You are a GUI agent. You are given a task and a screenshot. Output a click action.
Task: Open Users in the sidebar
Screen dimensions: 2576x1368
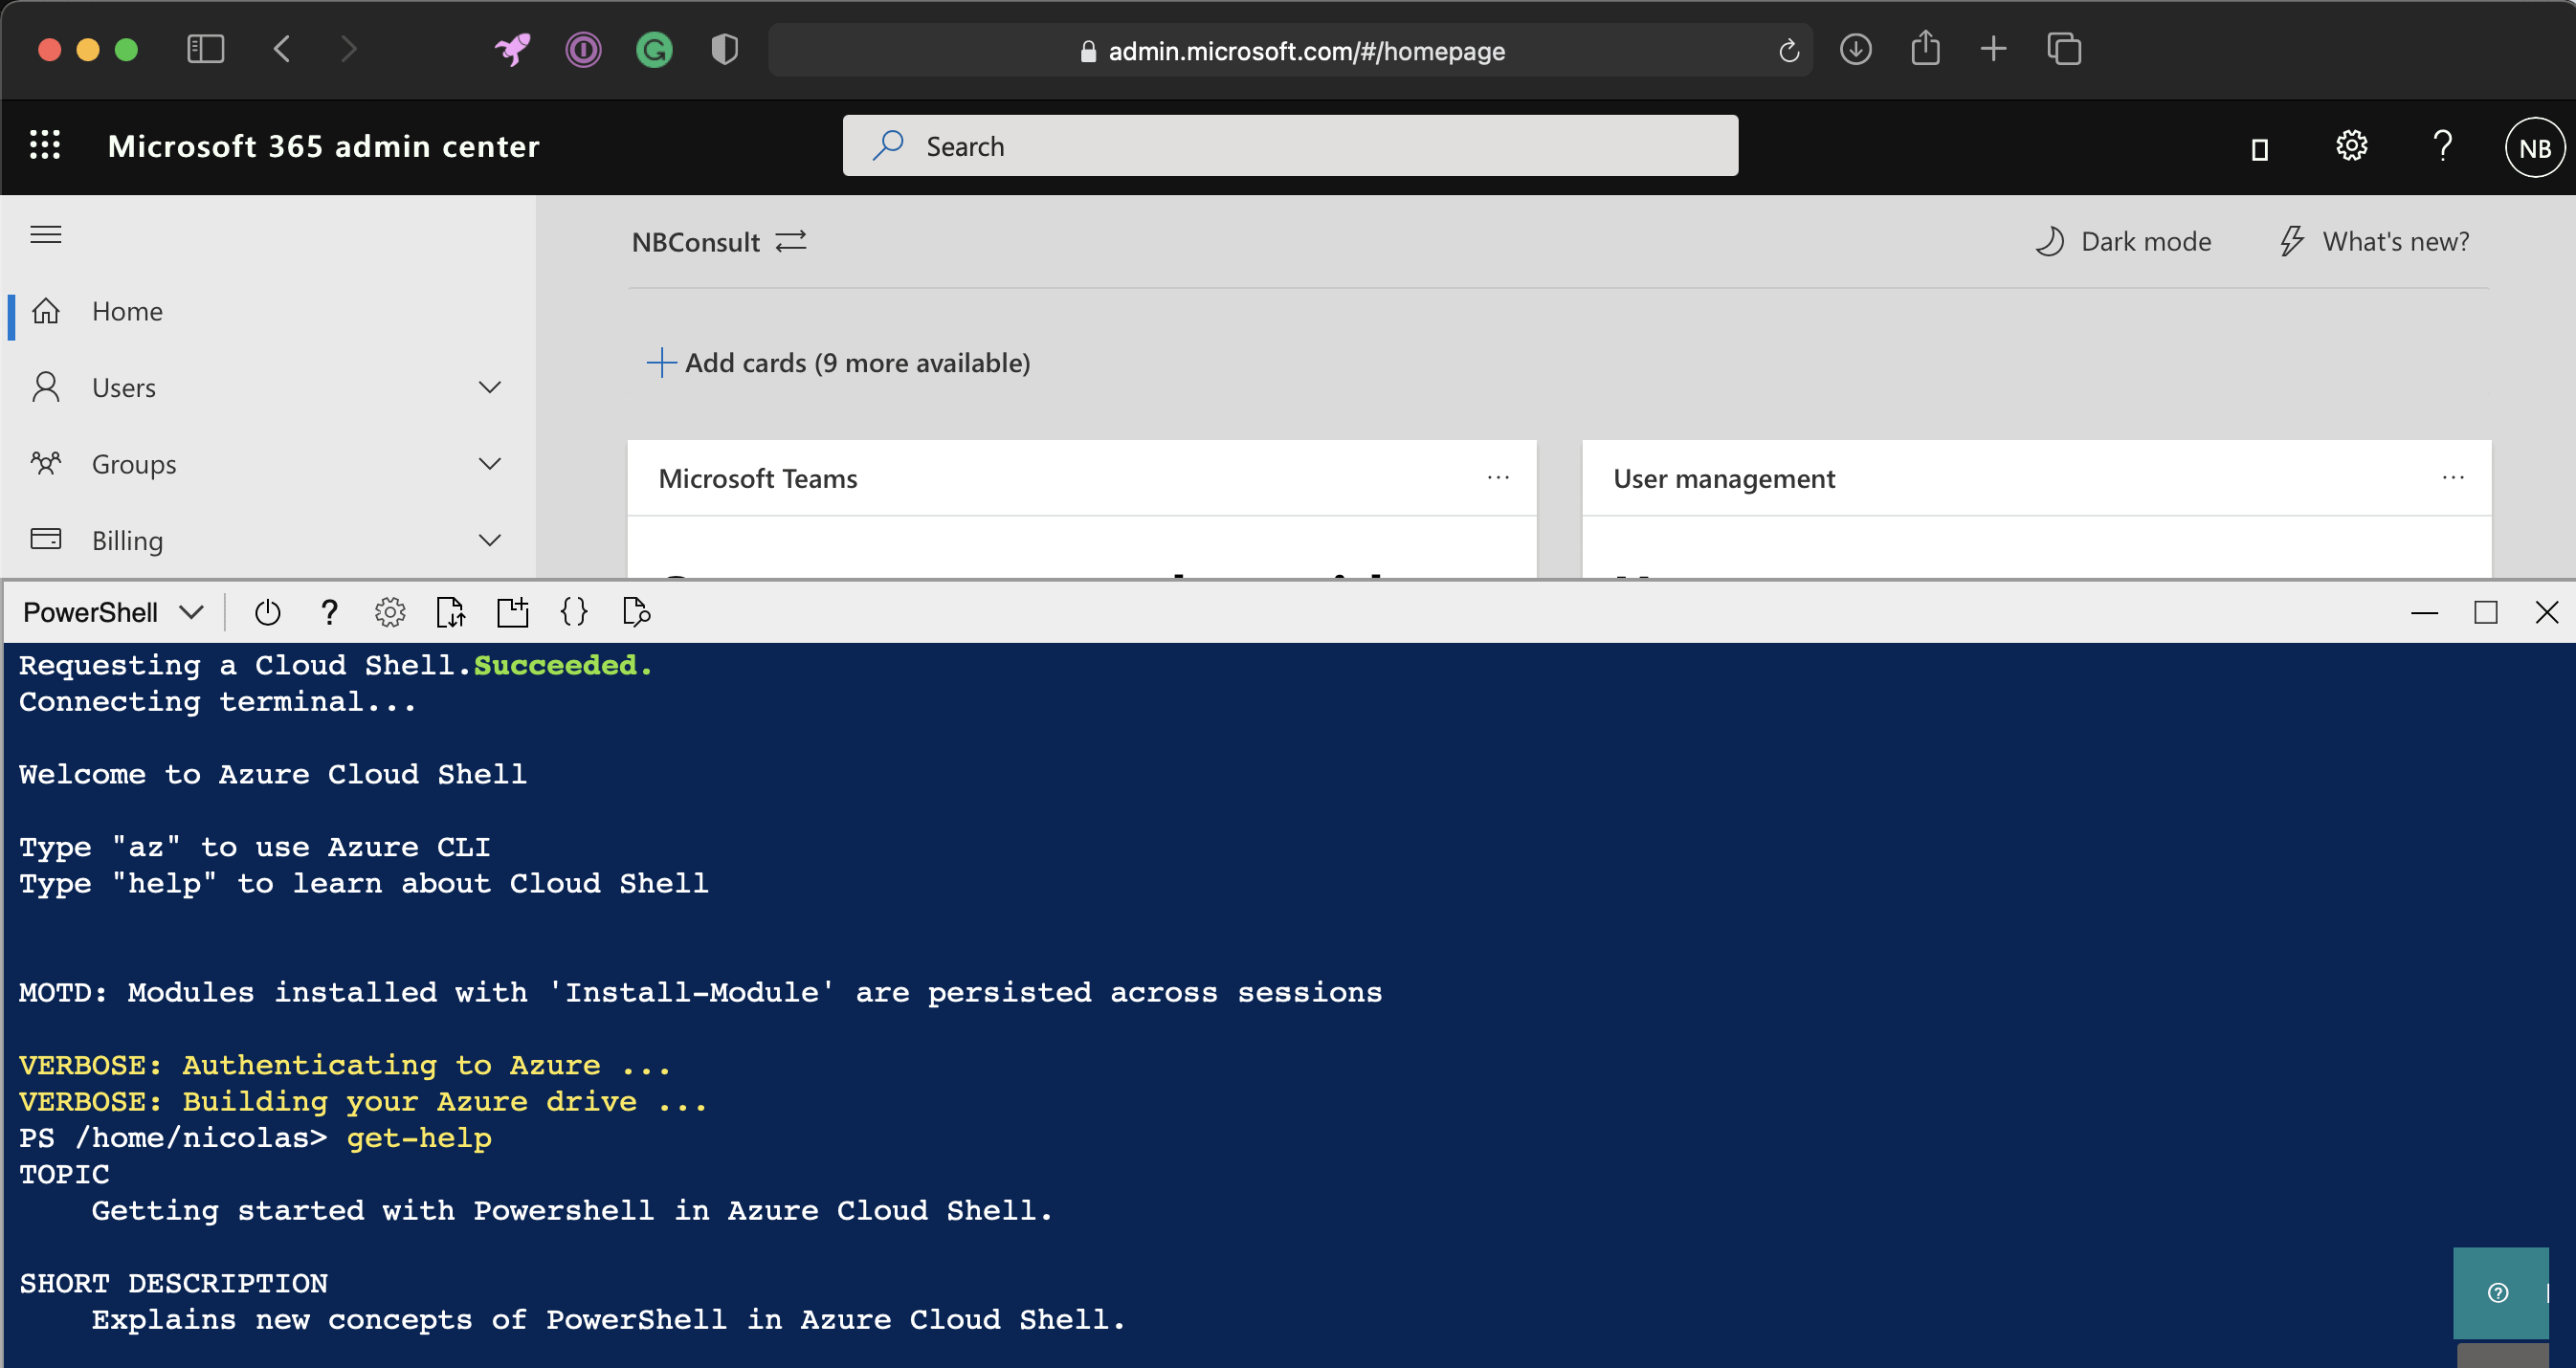click(124, 388)
